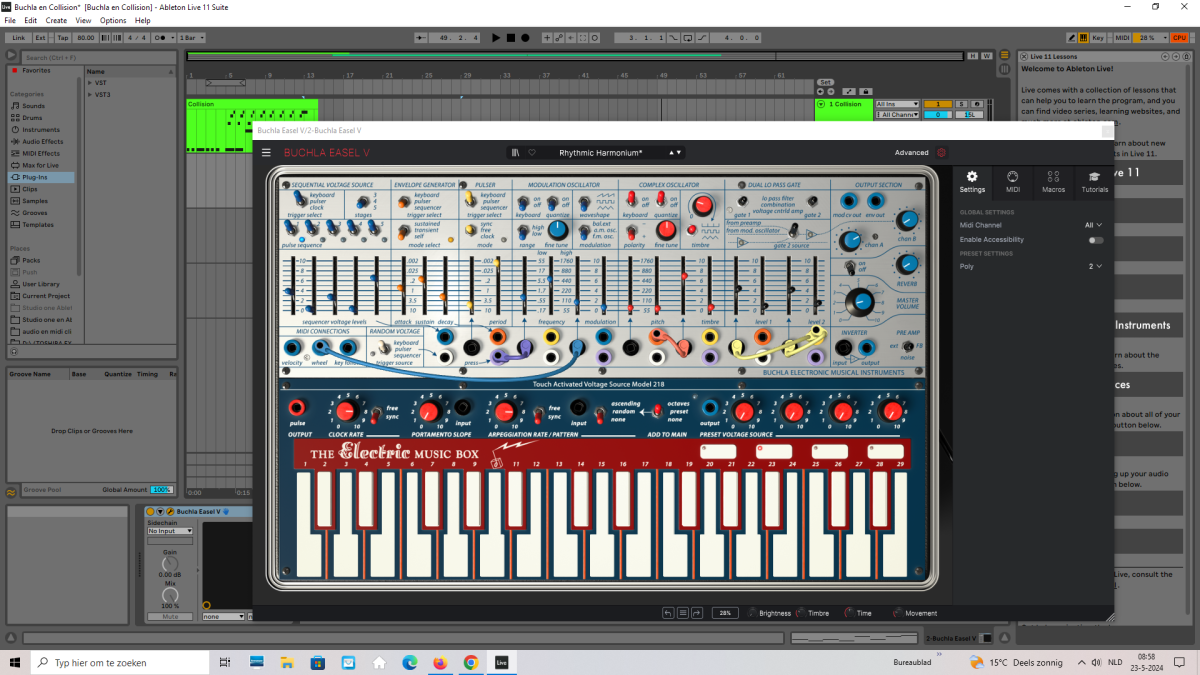Open the 1 Bar quantization dropdown

tap(189, 38)
